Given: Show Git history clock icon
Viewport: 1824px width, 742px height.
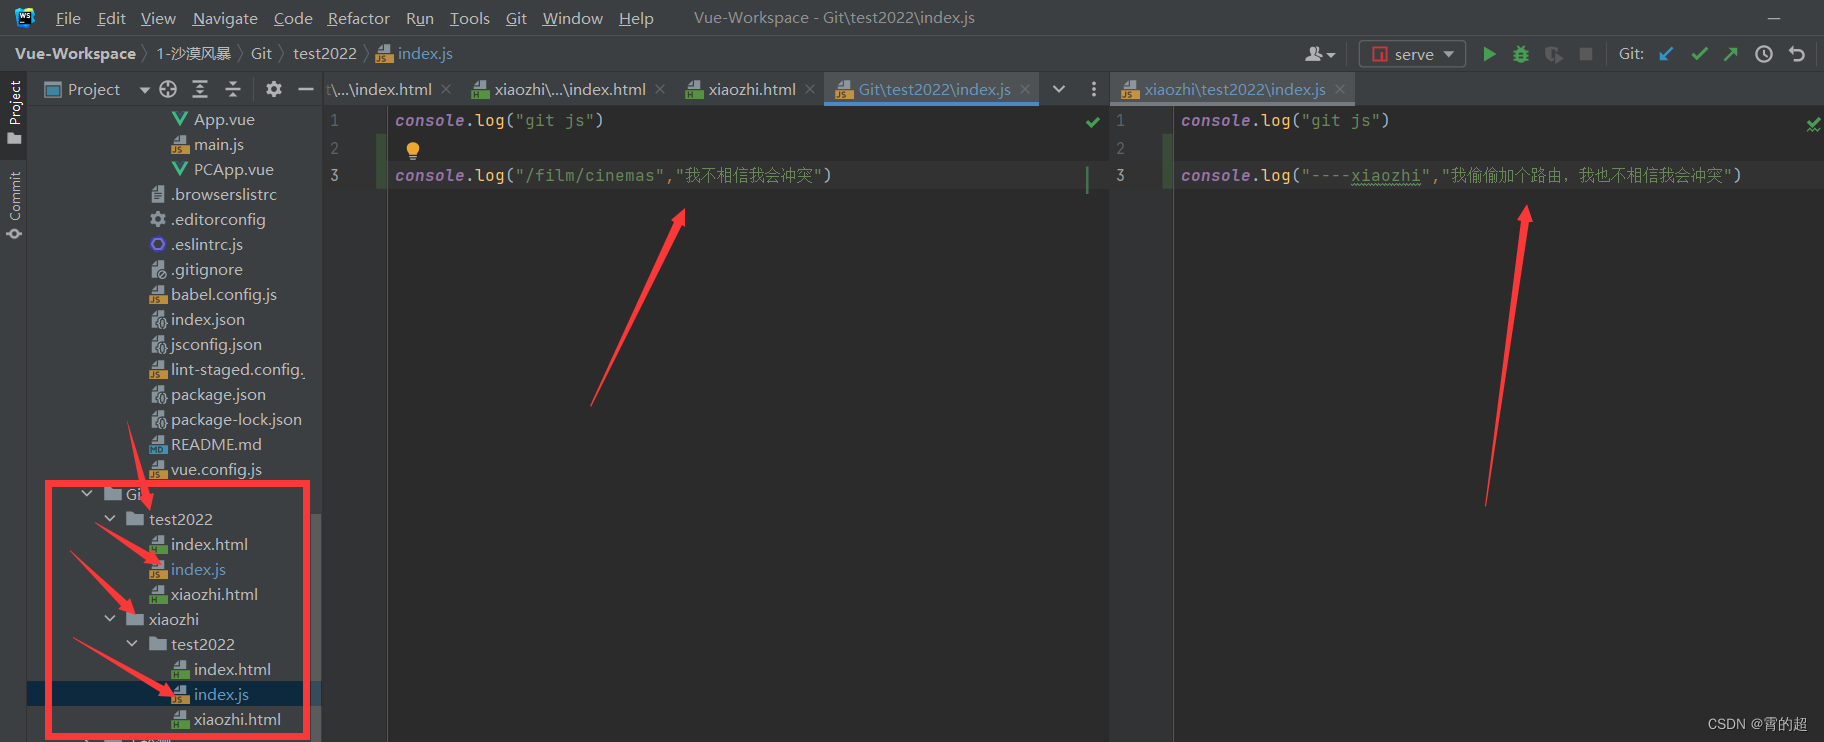Looking at the screenshot, I should 1764,54.
